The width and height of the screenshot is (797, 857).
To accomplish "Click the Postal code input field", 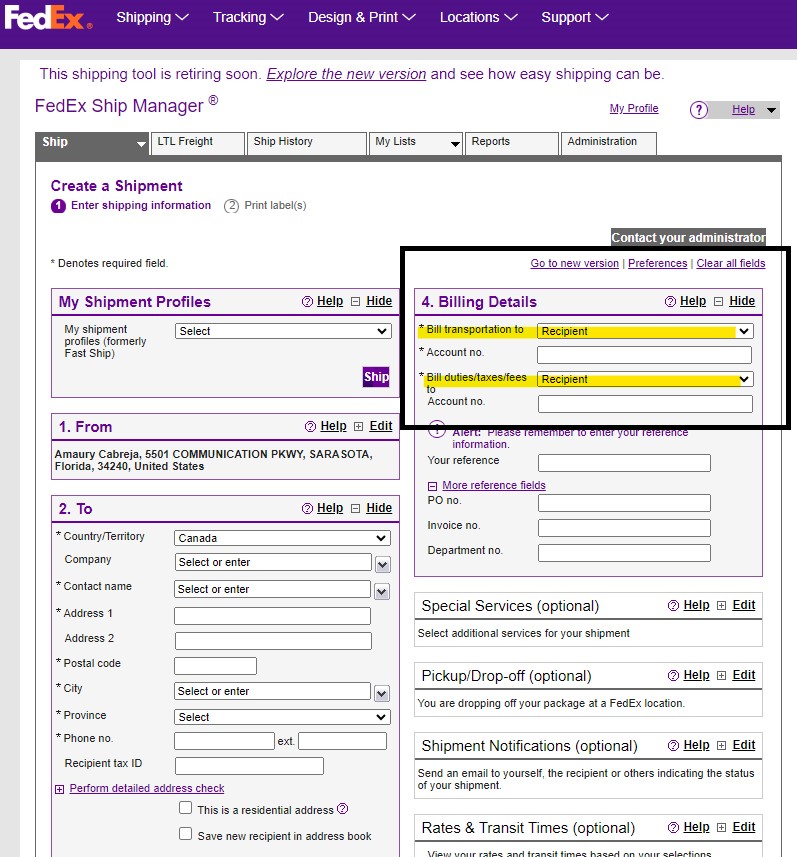I will click(x=215, y=666).
